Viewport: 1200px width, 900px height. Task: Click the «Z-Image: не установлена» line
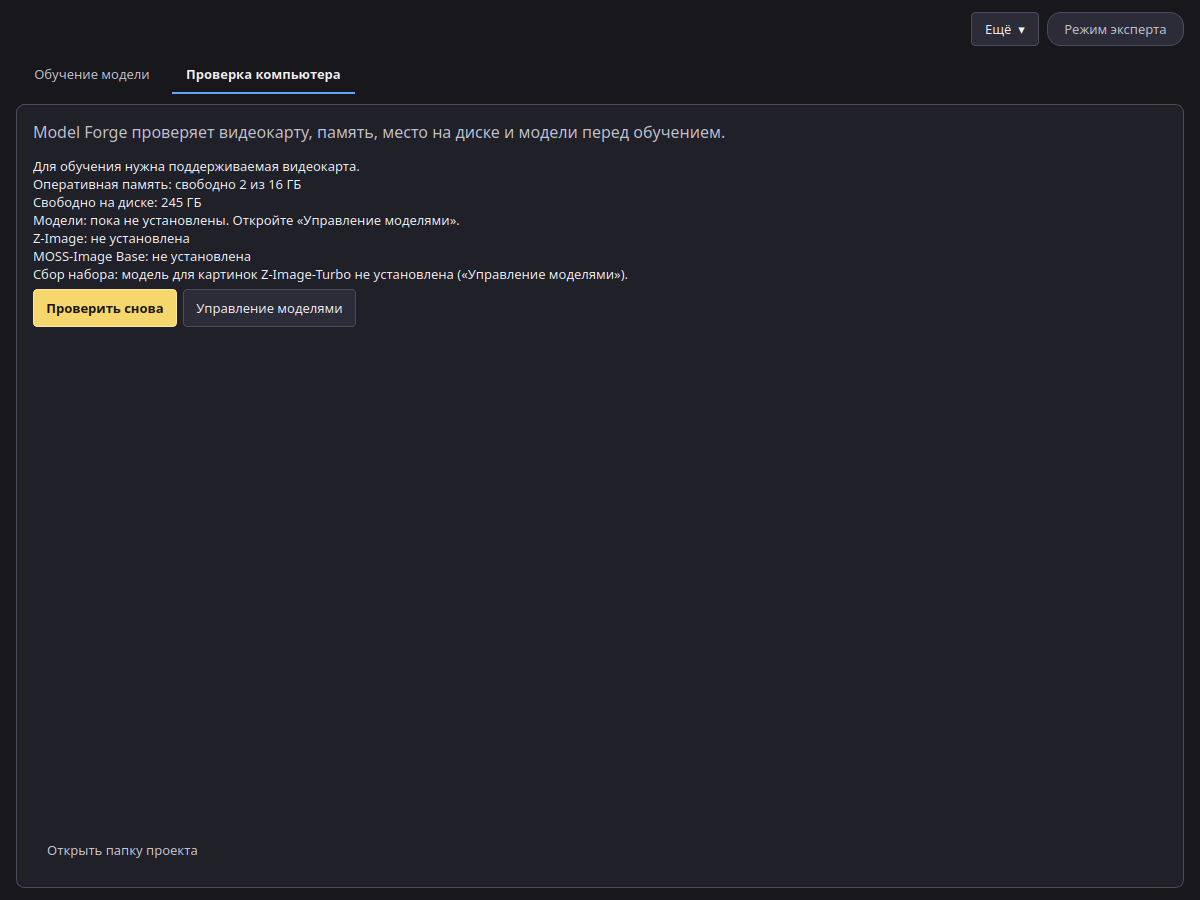point(111,238)
